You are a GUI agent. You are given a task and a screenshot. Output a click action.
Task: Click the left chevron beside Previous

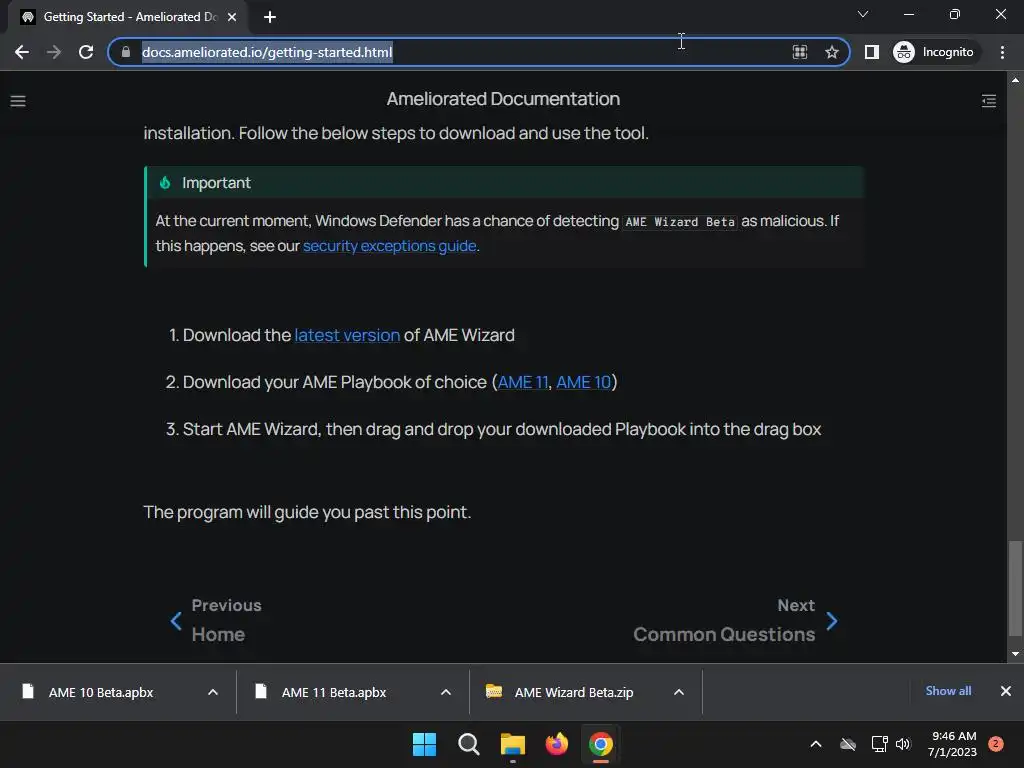176,621
